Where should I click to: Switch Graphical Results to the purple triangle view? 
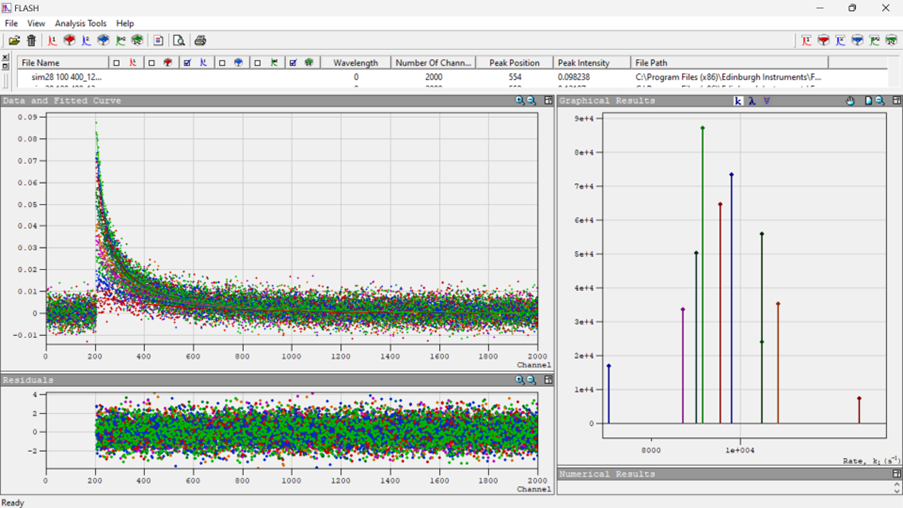(767, 101)
